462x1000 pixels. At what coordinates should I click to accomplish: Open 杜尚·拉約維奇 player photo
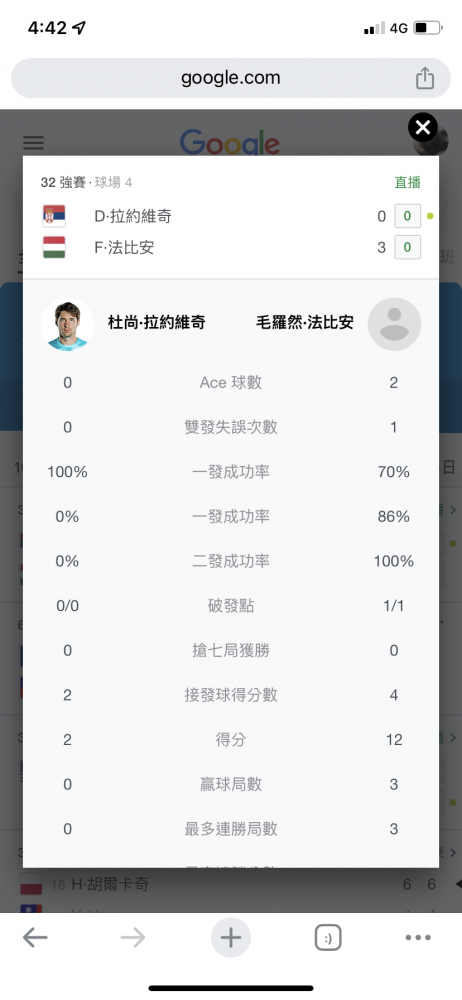click(68, 324)
